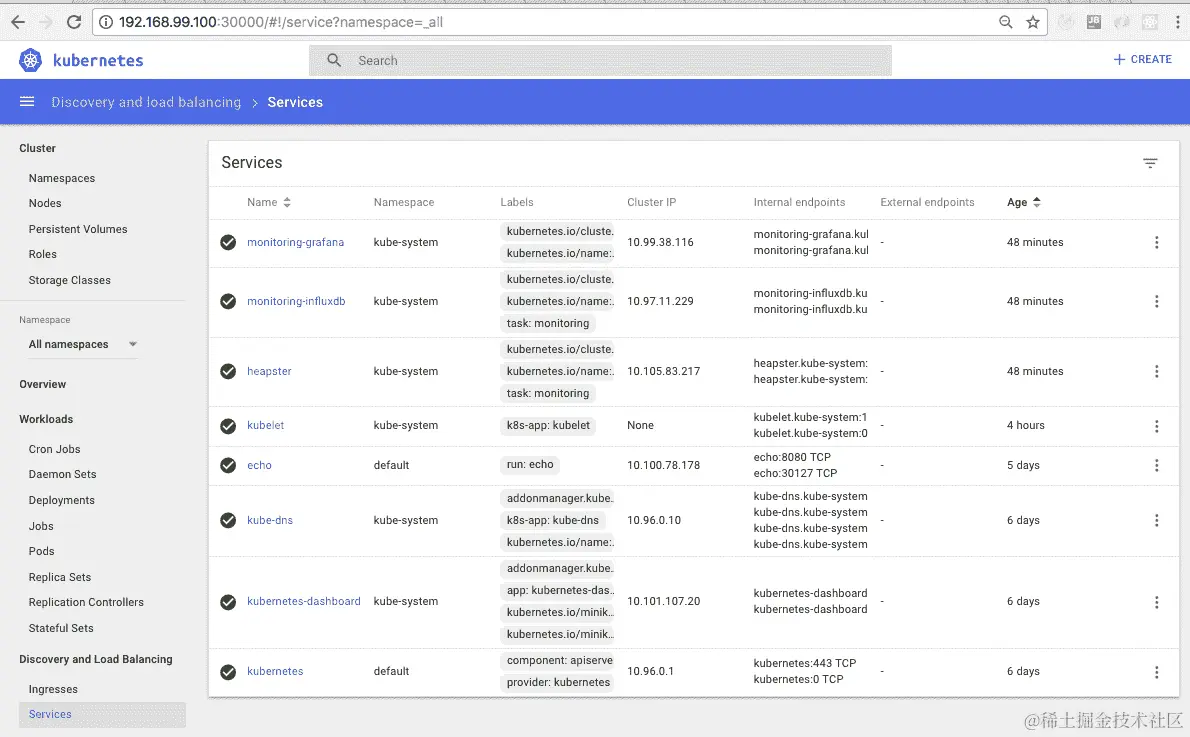Click the browser address bar URL

coord(281,22)
